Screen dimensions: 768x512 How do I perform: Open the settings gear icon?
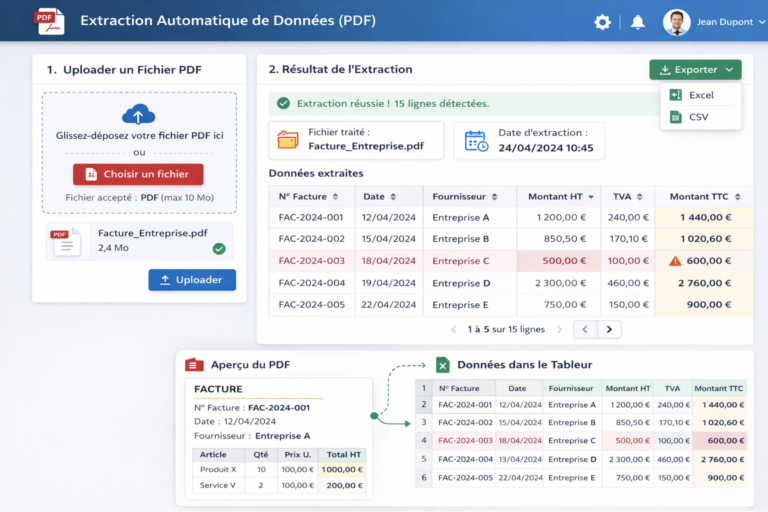(x=602, y=22)
